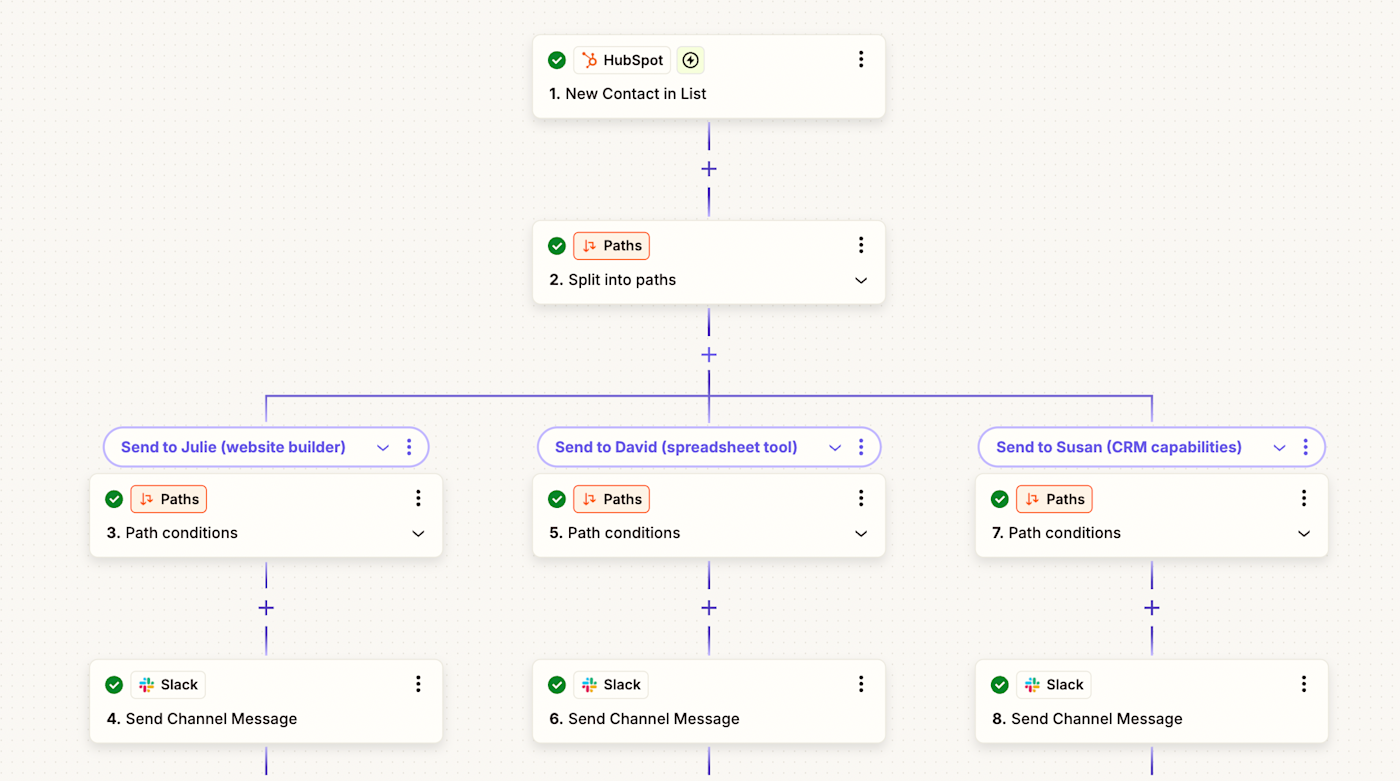Click the green check status on step 8
1400x781 pixels.
pyautogui.click(x=1000, y=685)
